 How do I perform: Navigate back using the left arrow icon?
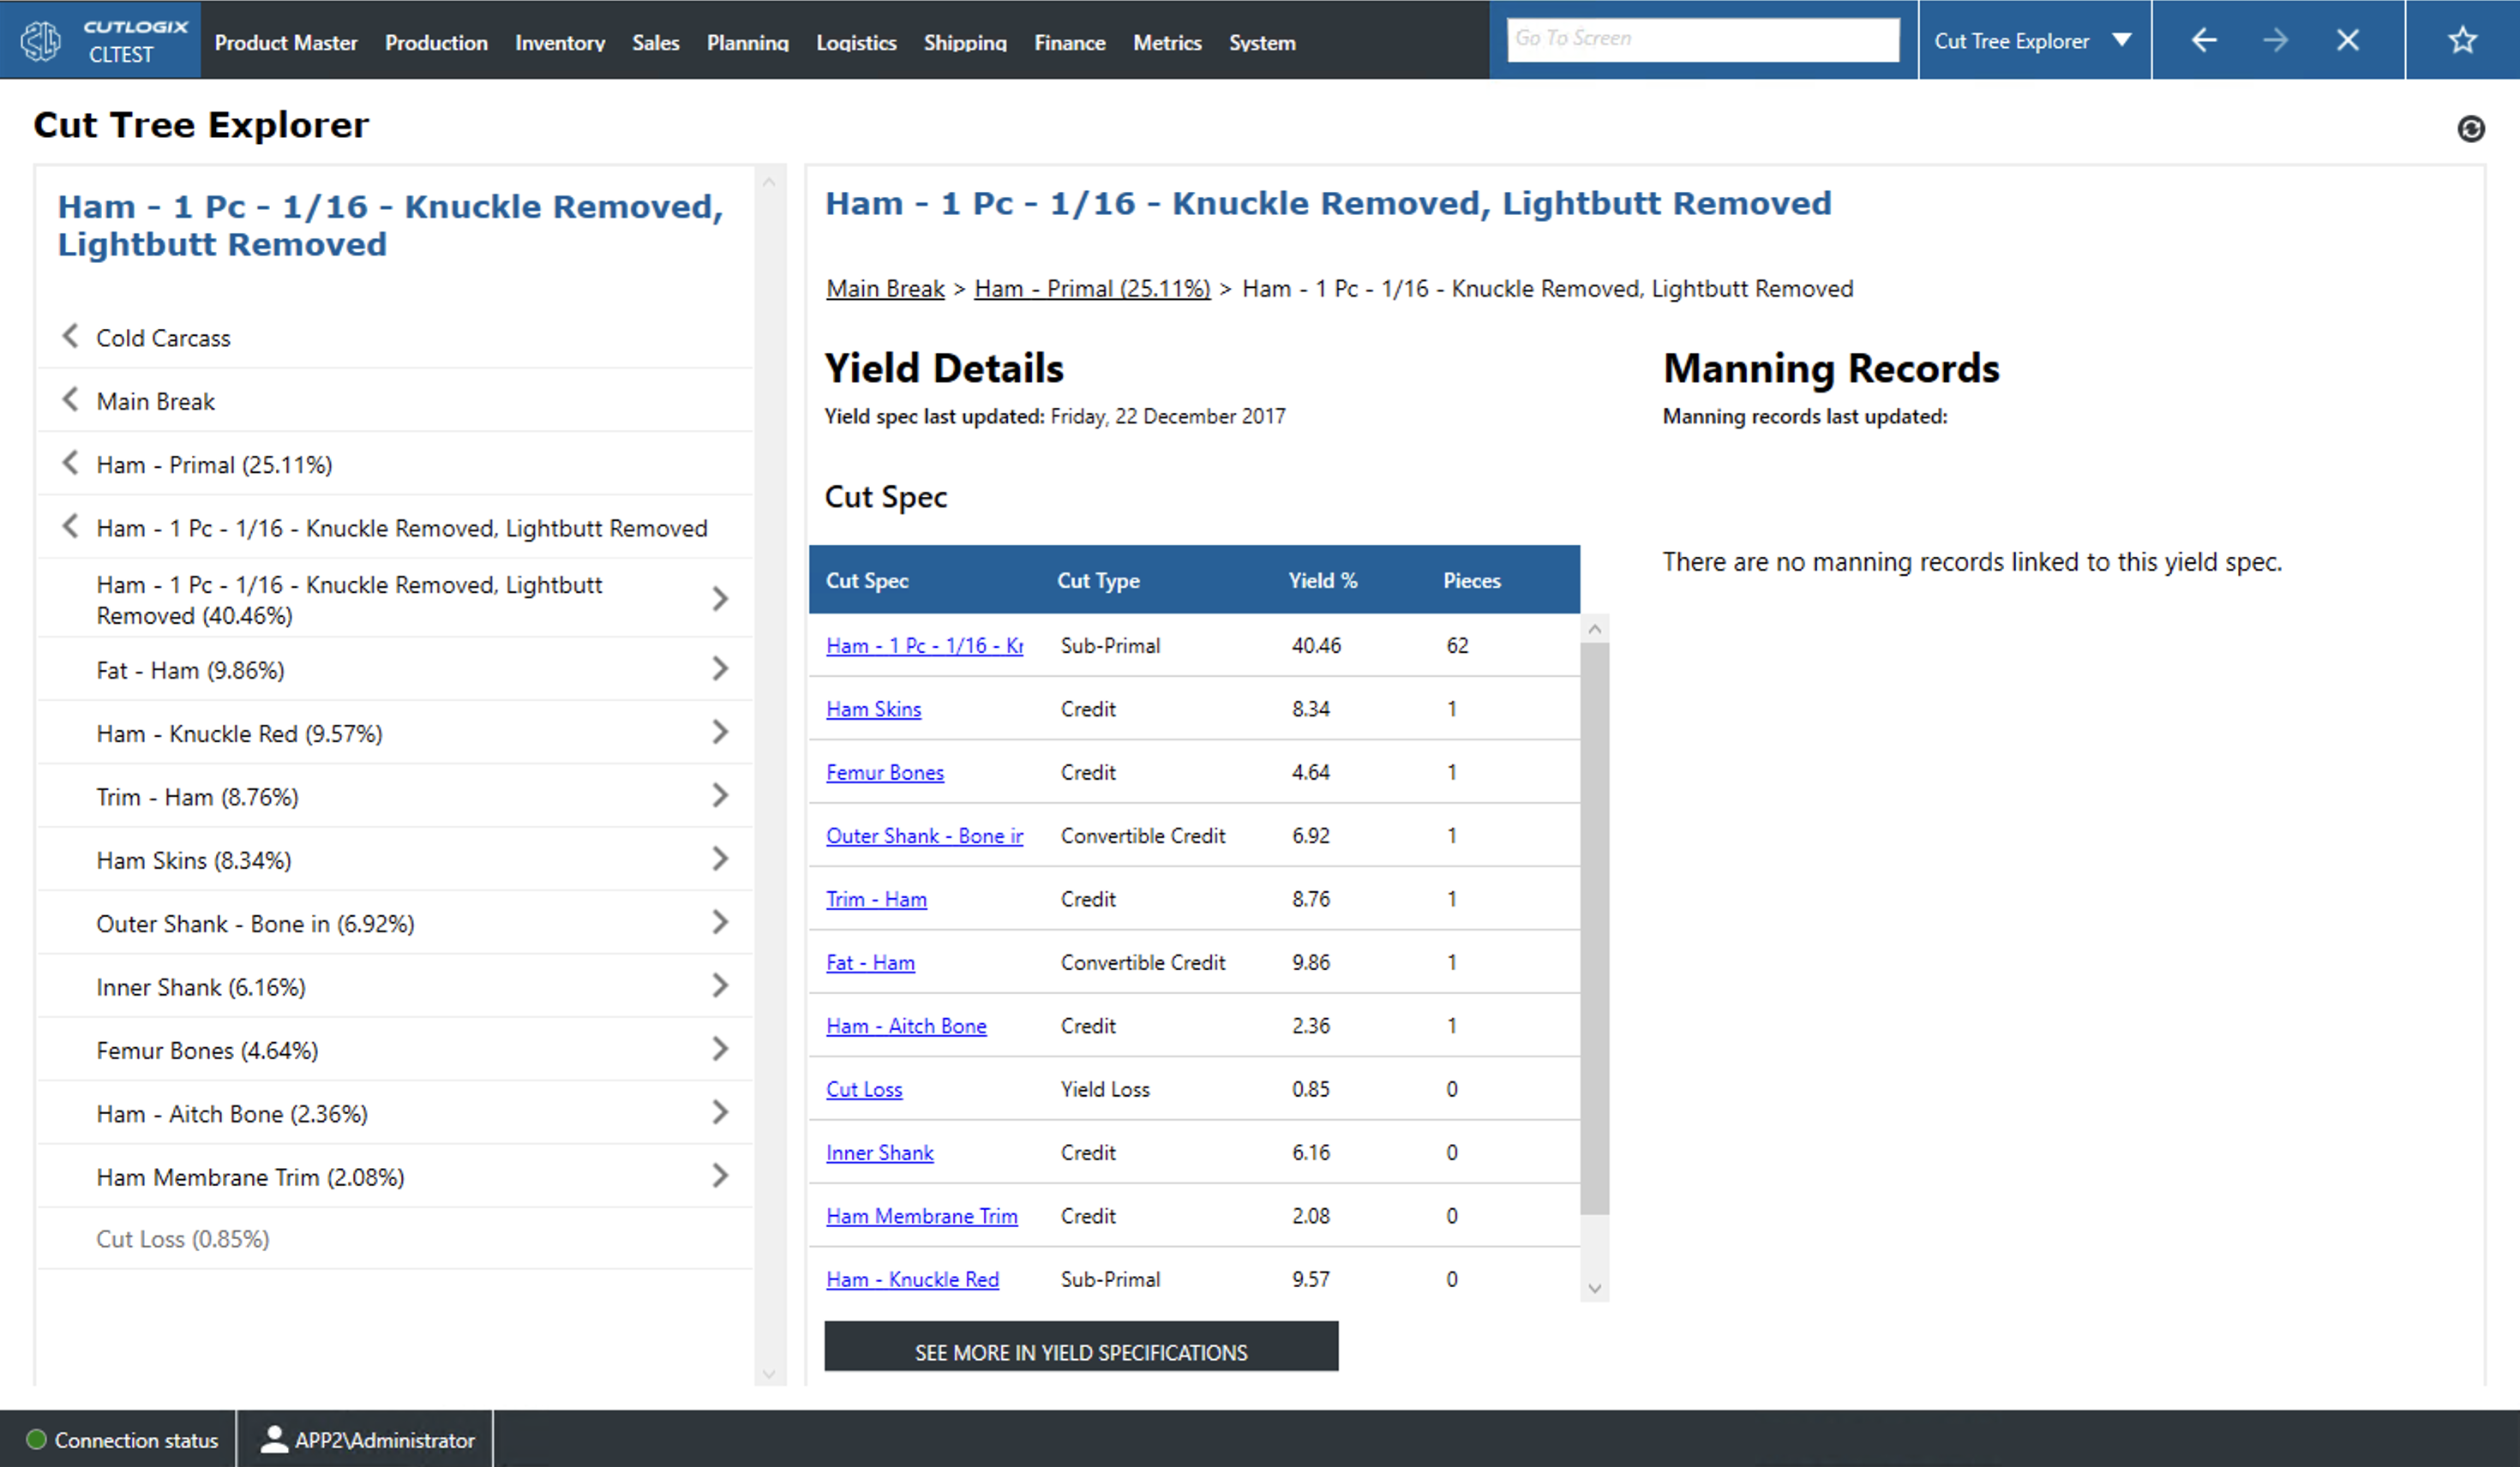coord(2204,40)
